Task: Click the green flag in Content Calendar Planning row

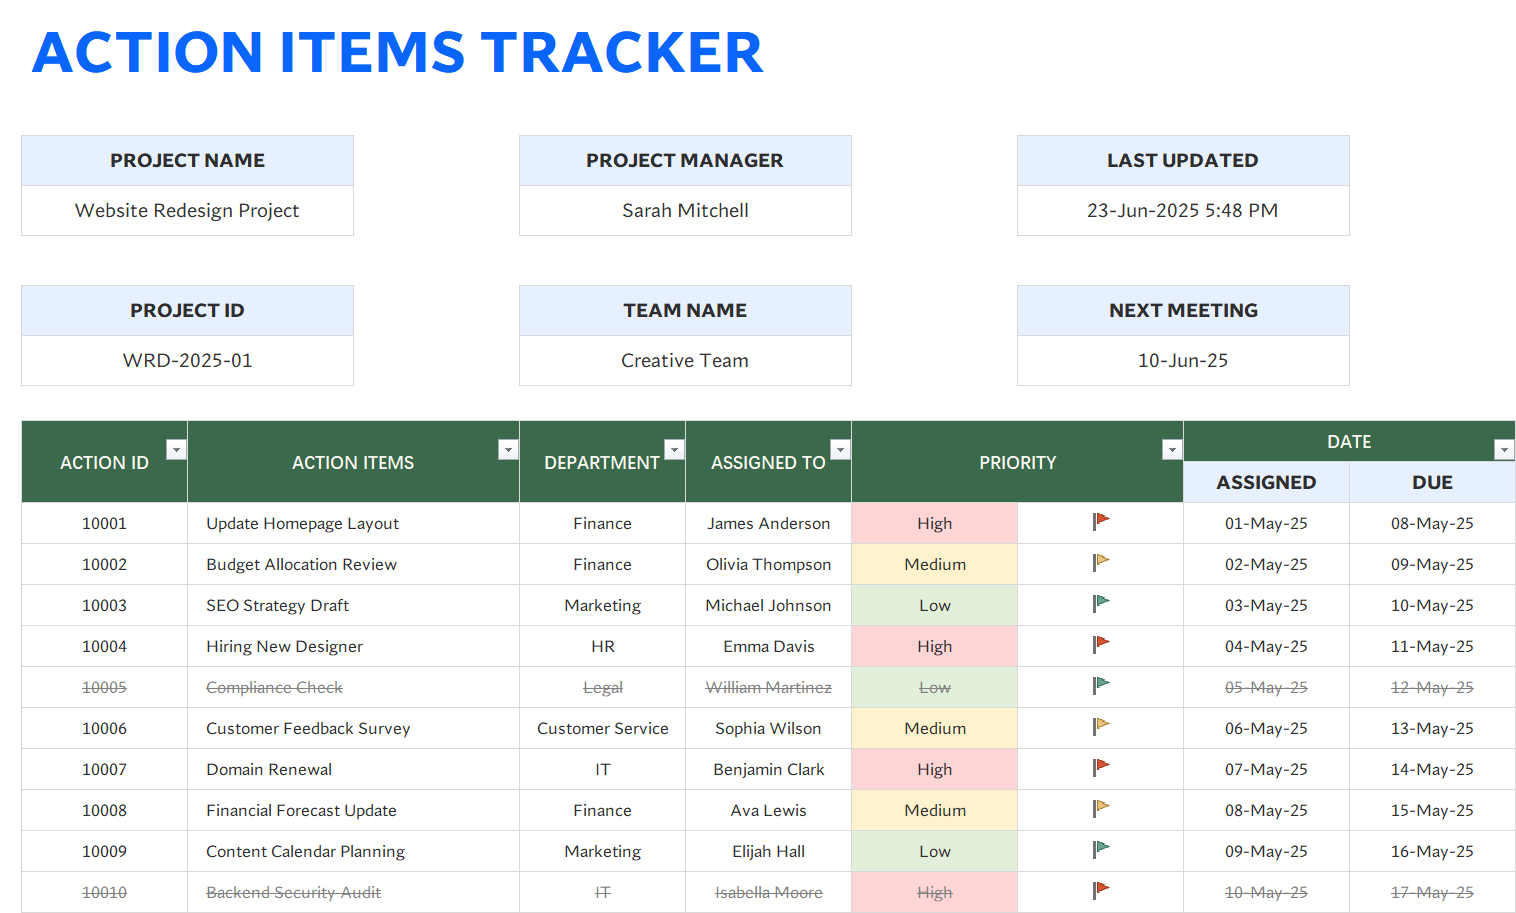Action: (x=1101, y=849)
